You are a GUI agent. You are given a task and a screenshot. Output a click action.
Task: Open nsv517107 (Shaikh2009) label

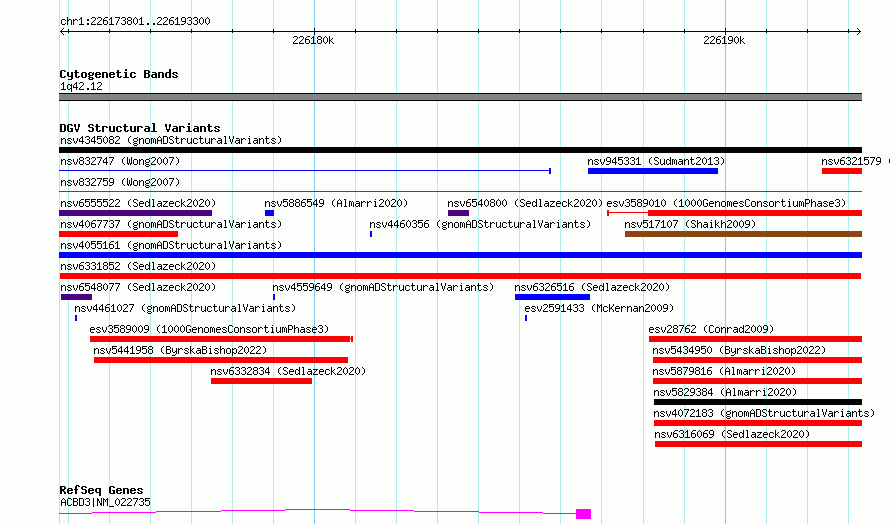(x=690, y=224)
